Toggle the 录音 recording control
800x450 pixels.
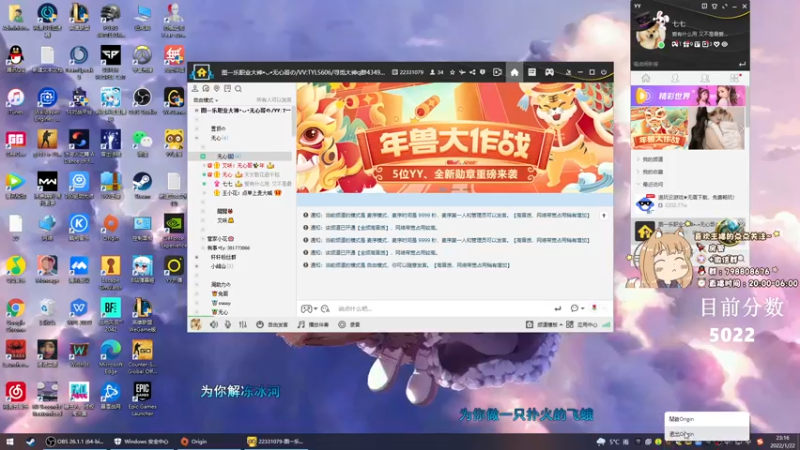click(349, 324)
